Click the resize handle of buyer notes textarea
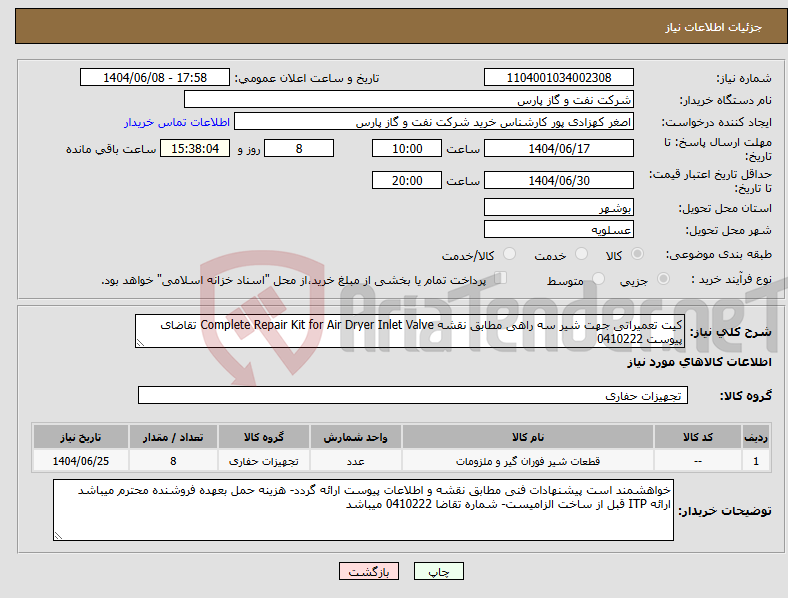This screenshot has height=598, width=788. (x=58, y=536)
